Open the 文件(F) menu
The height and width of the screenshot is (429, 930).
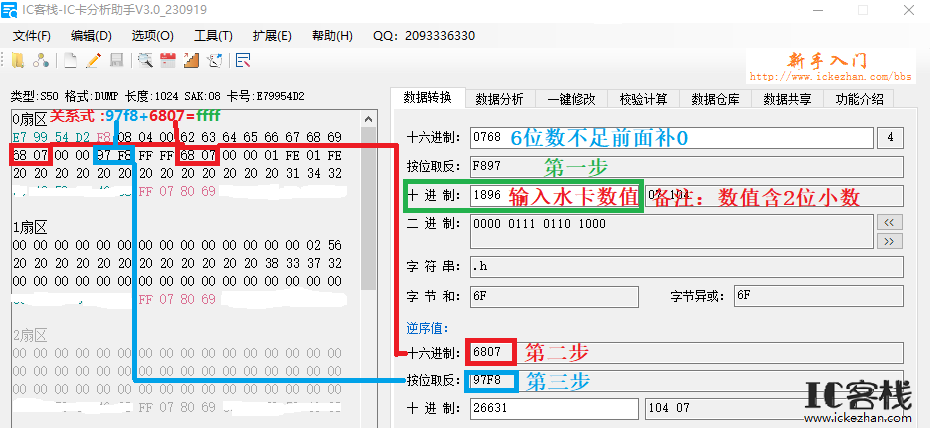tap(32, 36)
